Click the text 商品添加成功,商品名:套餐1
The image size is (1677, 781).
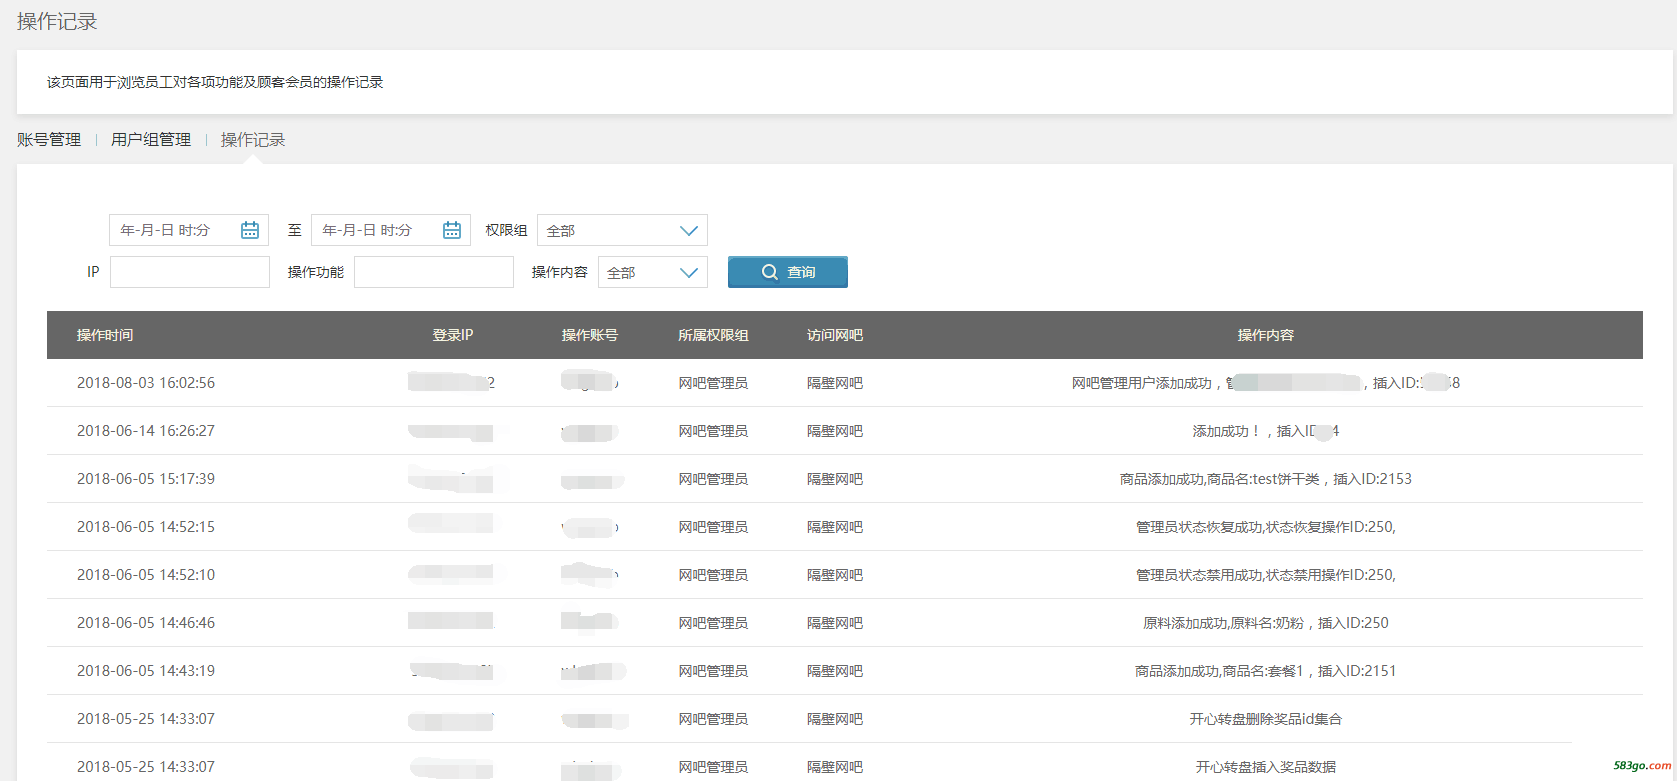[x=1219, y=671]
